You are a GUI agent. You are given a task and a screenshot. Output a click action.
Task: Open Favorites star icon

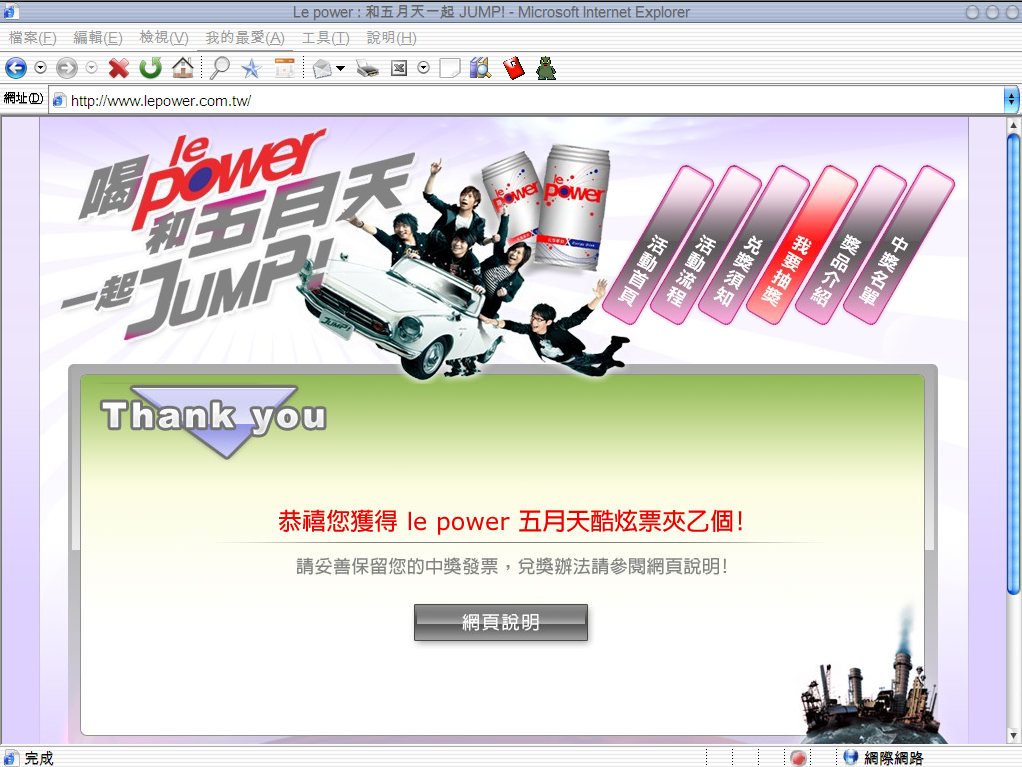[x=251, y=68]
